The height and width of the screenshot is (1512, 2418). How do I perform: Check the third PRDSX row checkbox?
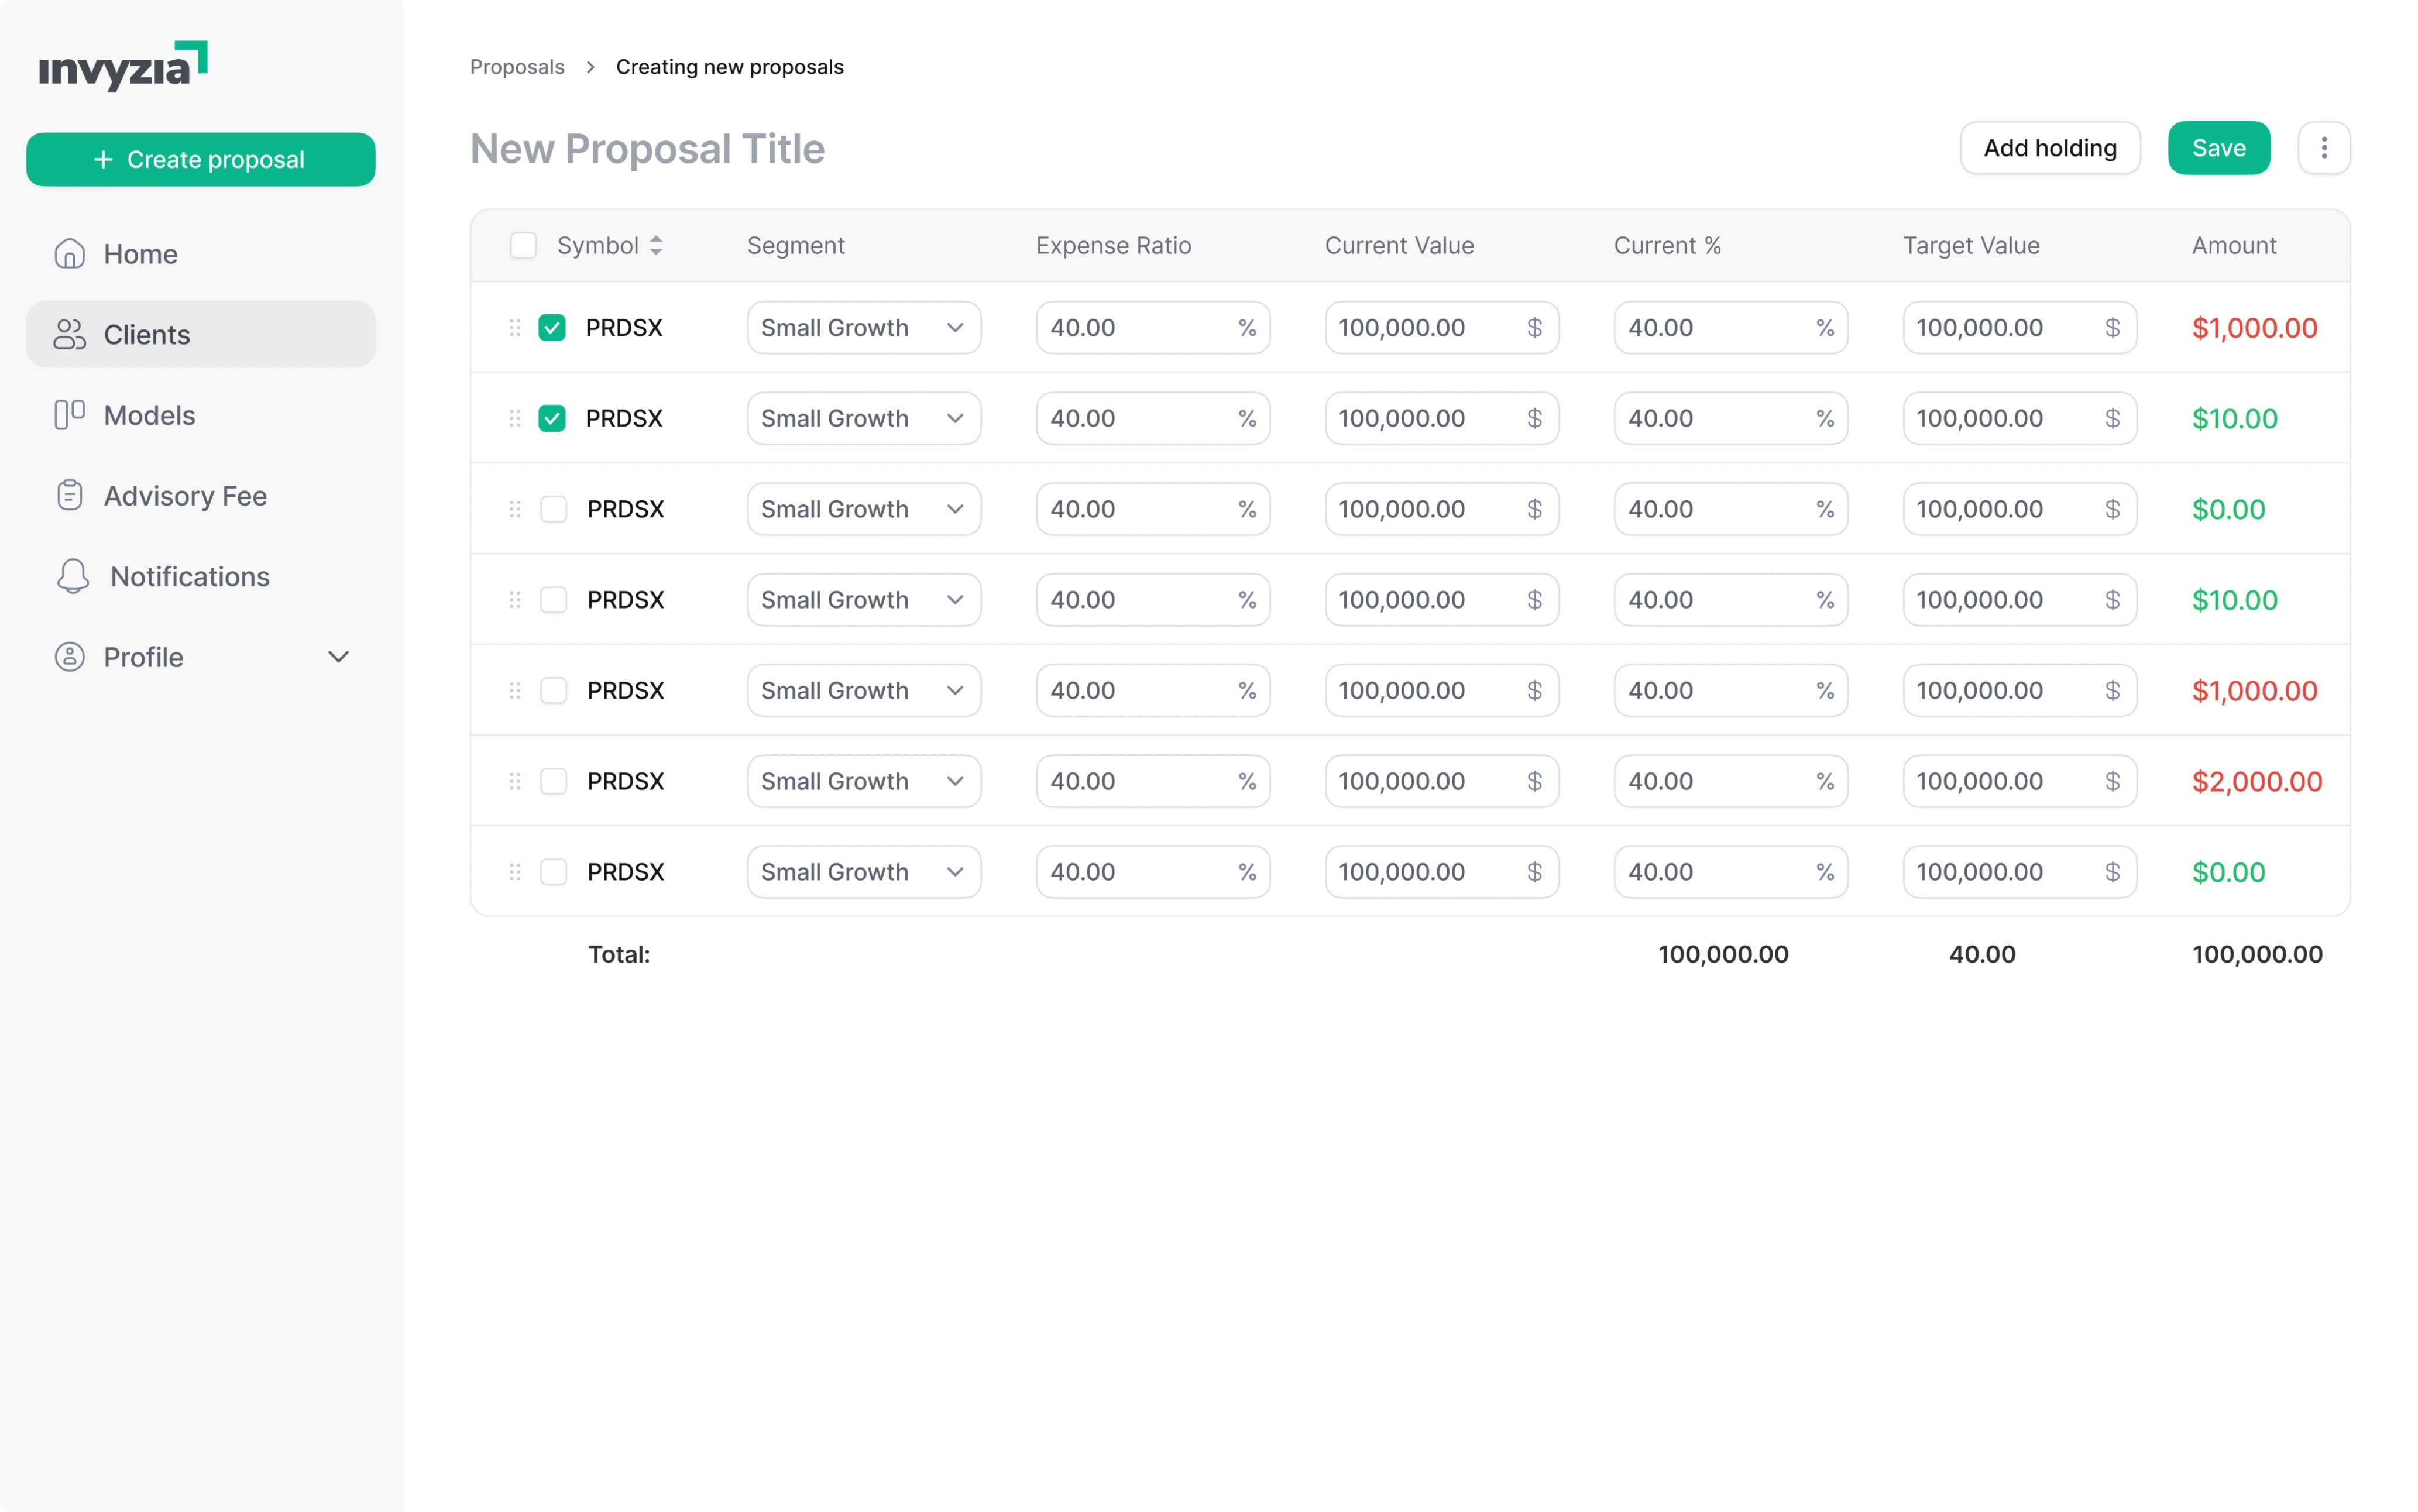coord(553,509)
